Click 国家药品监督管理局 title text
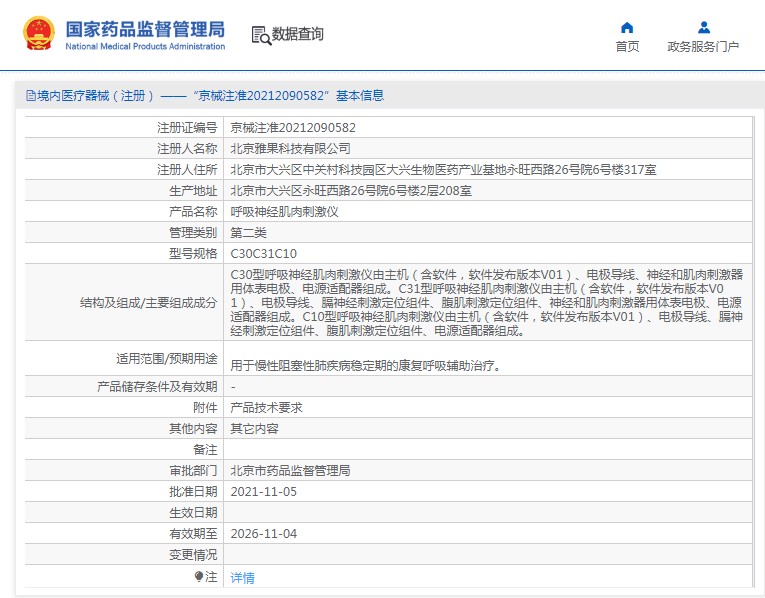The height and width of the screenshot is (598, 765). (145, 29)
